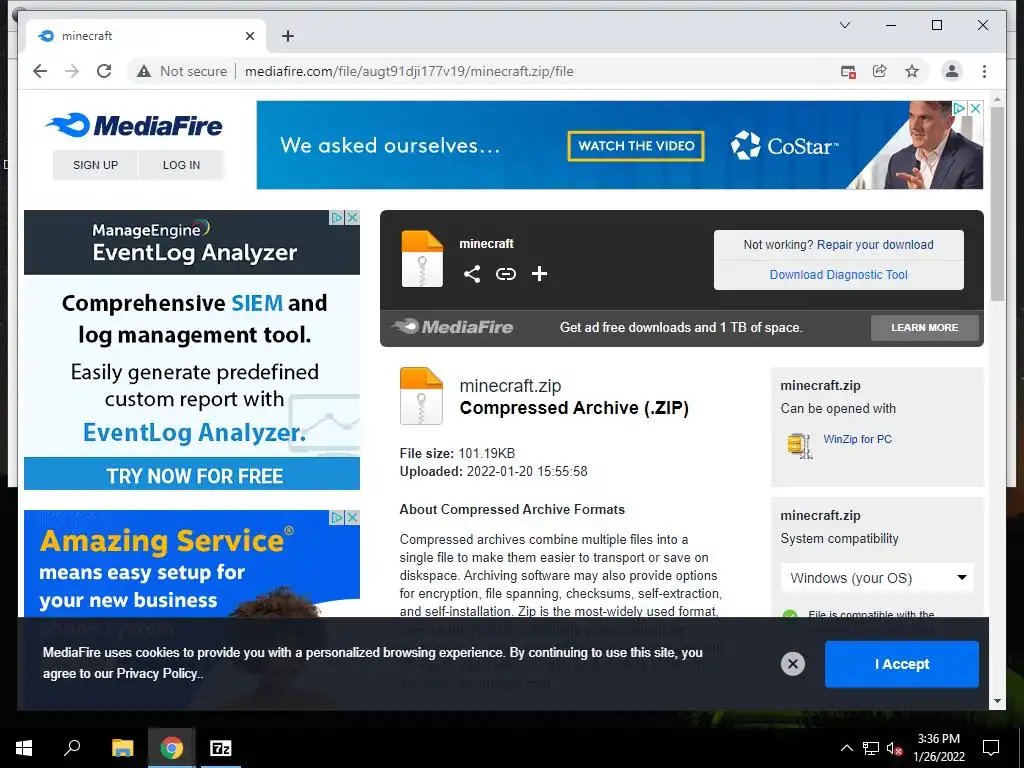Click the address bar URL

tap(409, 71)
